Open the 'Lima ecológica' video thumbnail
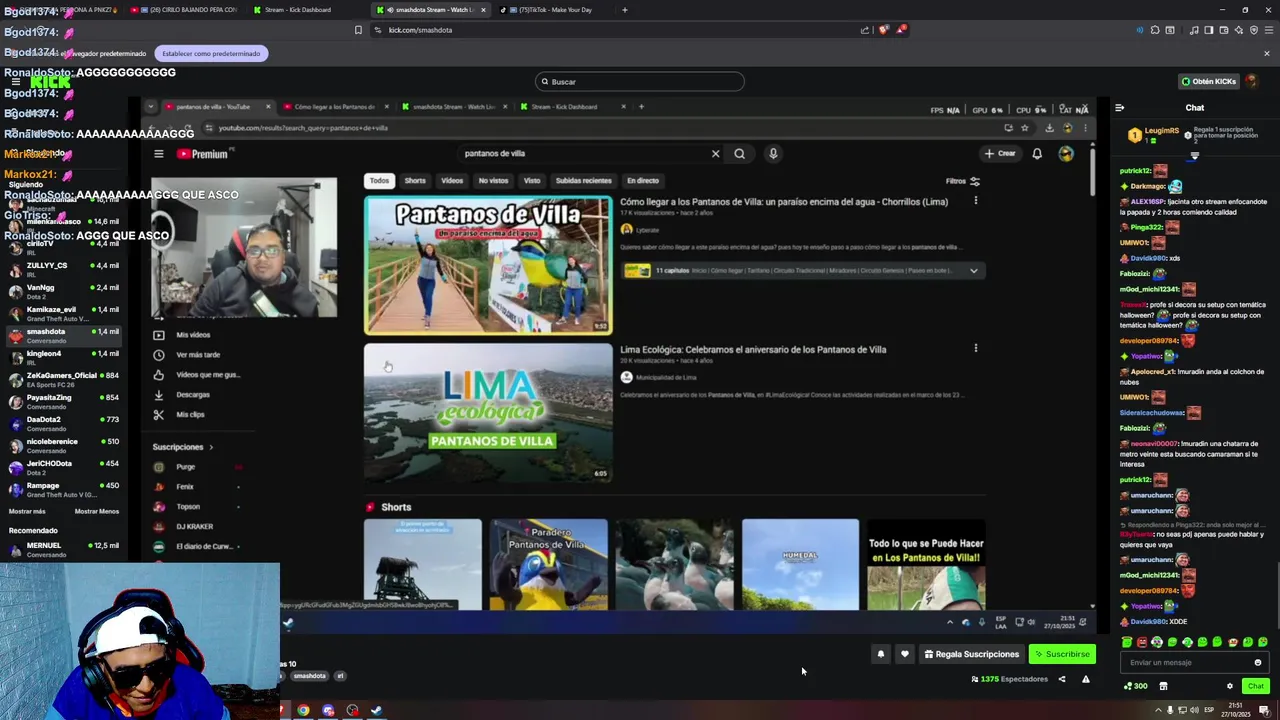1280x720 pixels. (x=488, y=412)
